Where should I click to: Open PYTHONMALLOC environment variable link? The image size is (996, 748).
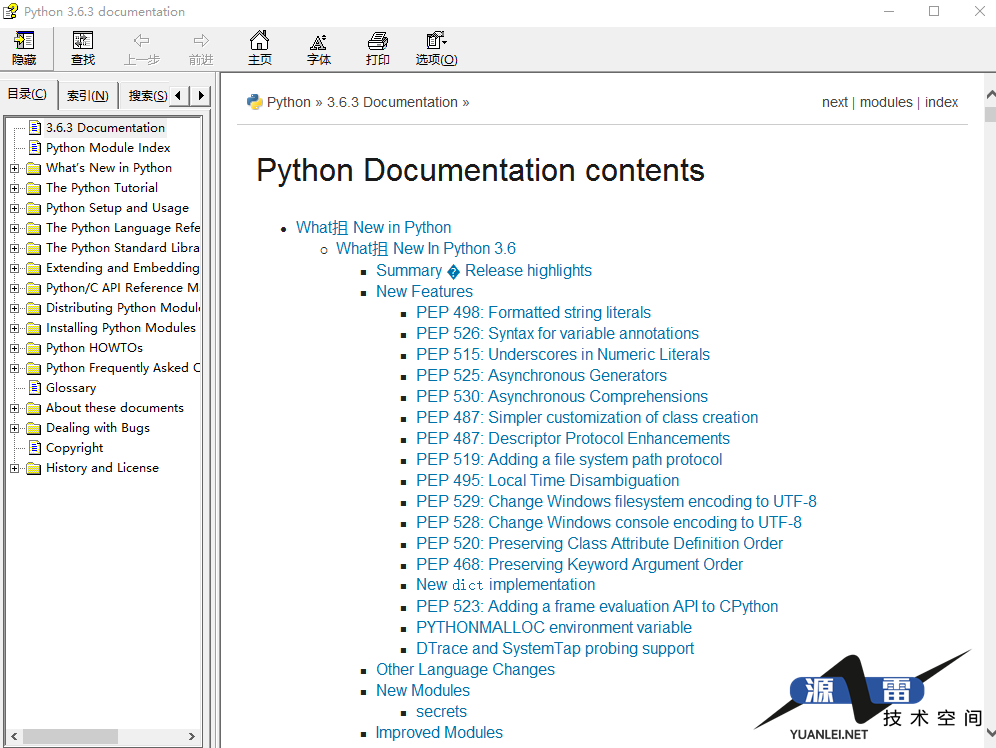[554, 627]
